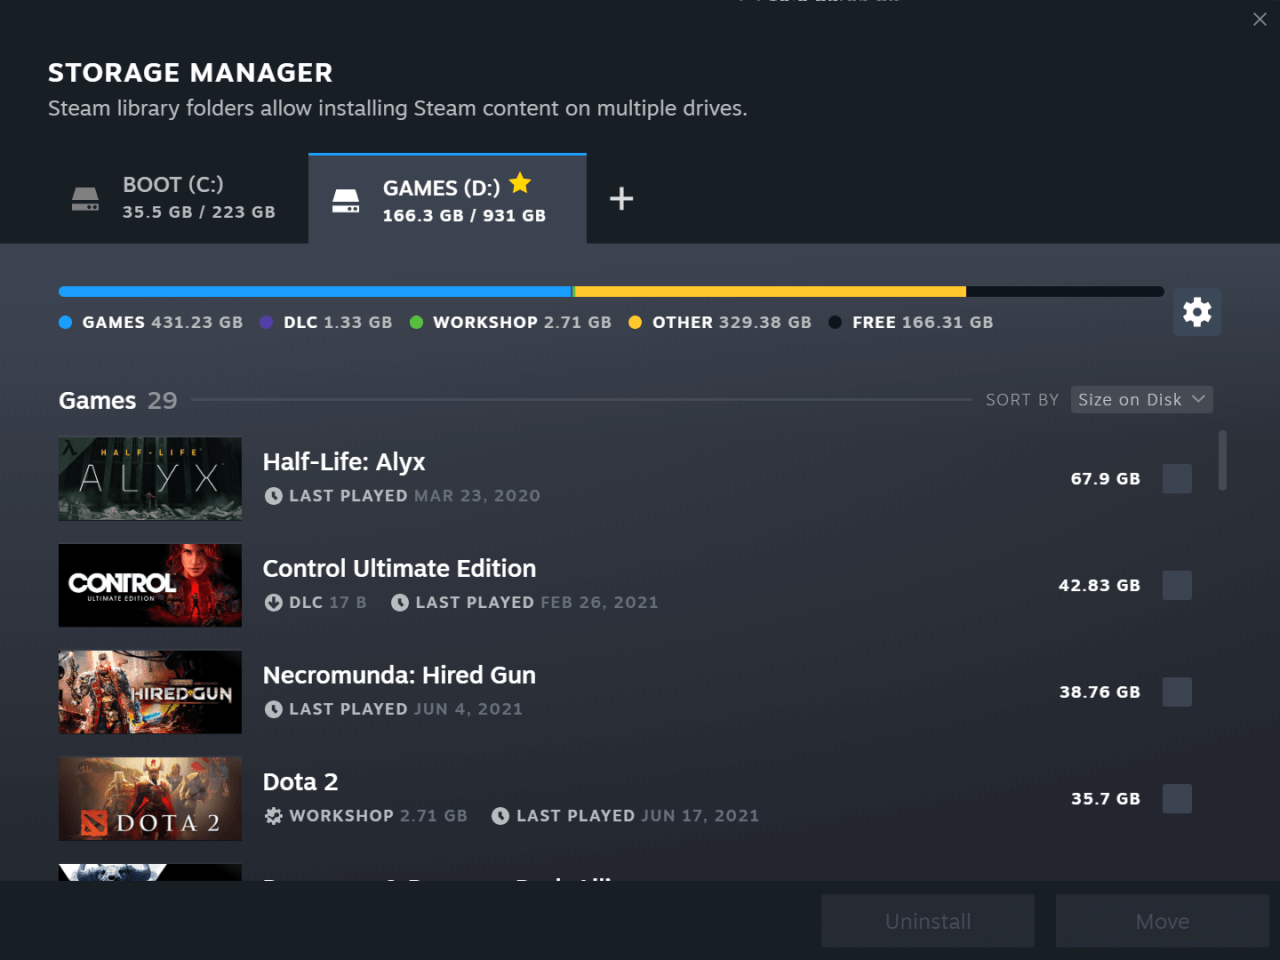Image resolution: width=1280 pixels, height=960 pixels.
Task: Check the Dota 2 selection box
Action: [x=1177, y=799]
